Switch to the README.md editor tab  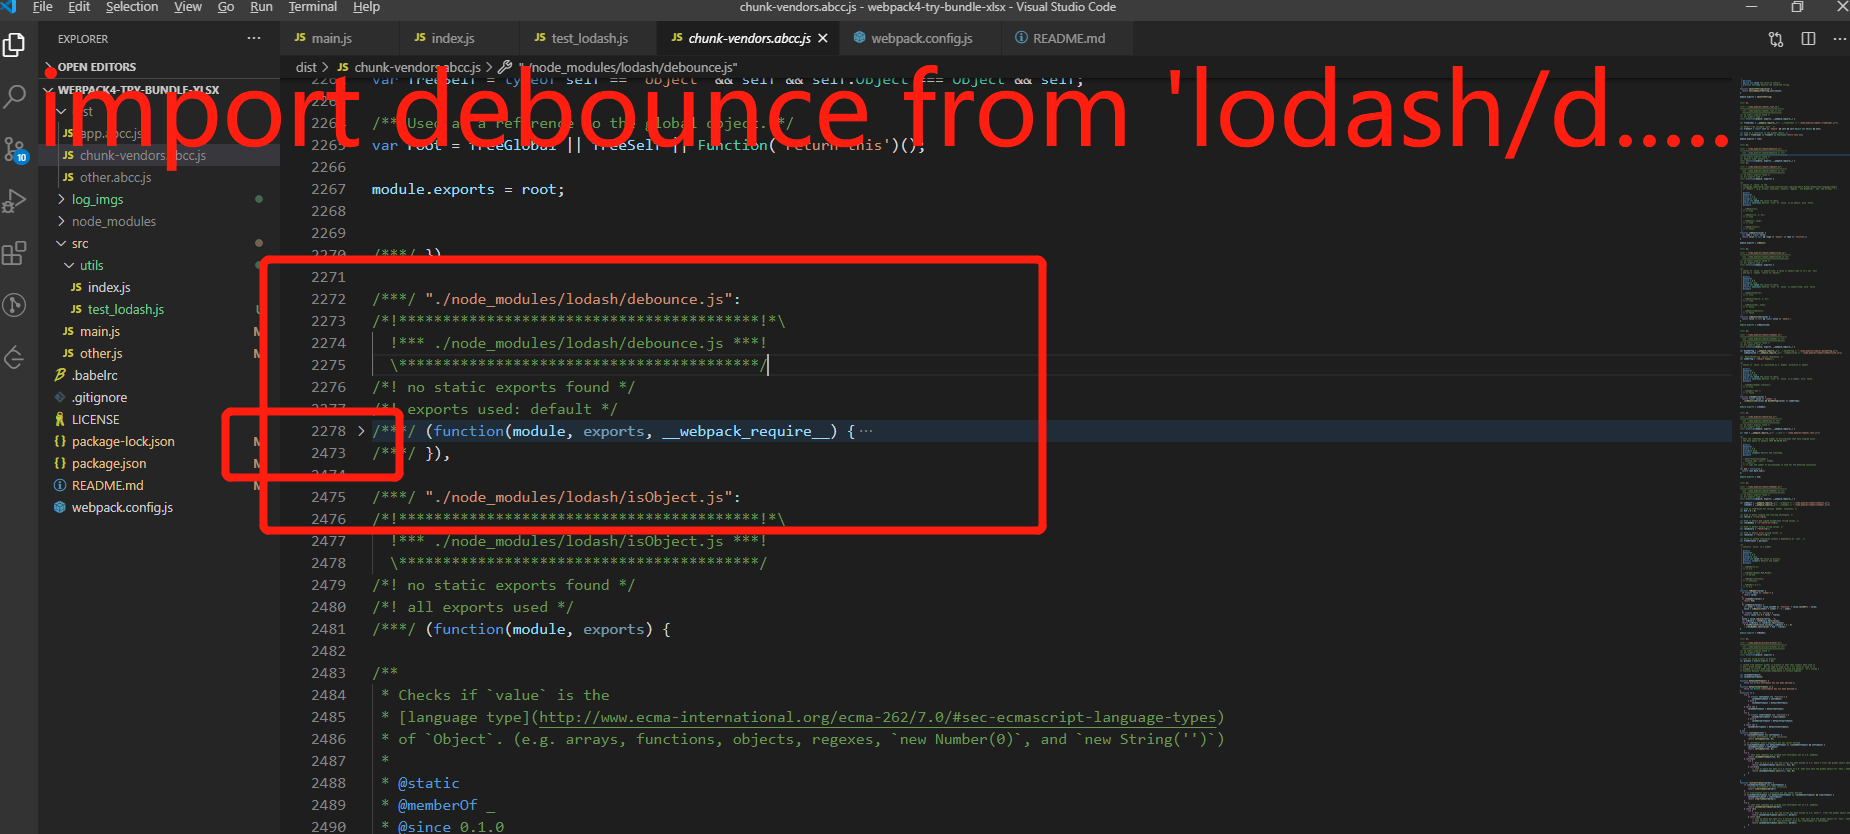(x=1069, y=38)
